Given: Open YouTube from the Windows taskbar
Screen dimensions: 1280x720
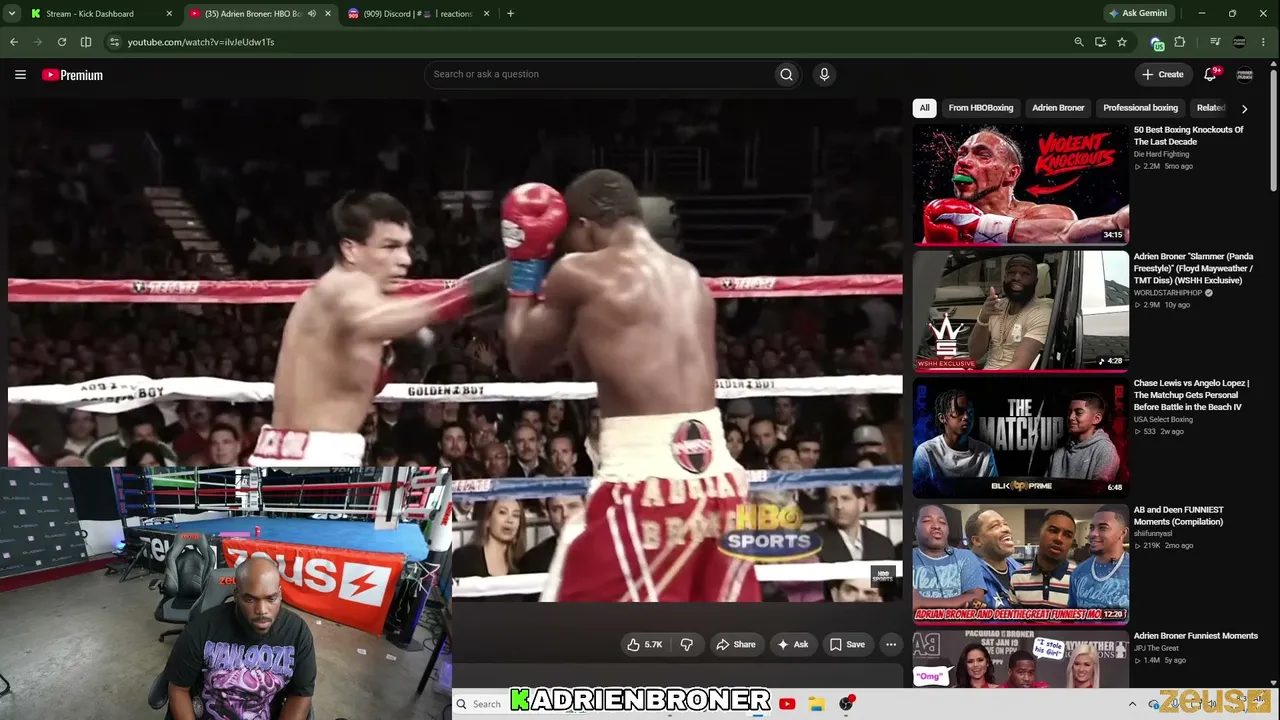Looking at the screenshot, I should click(x=787, y=704).
